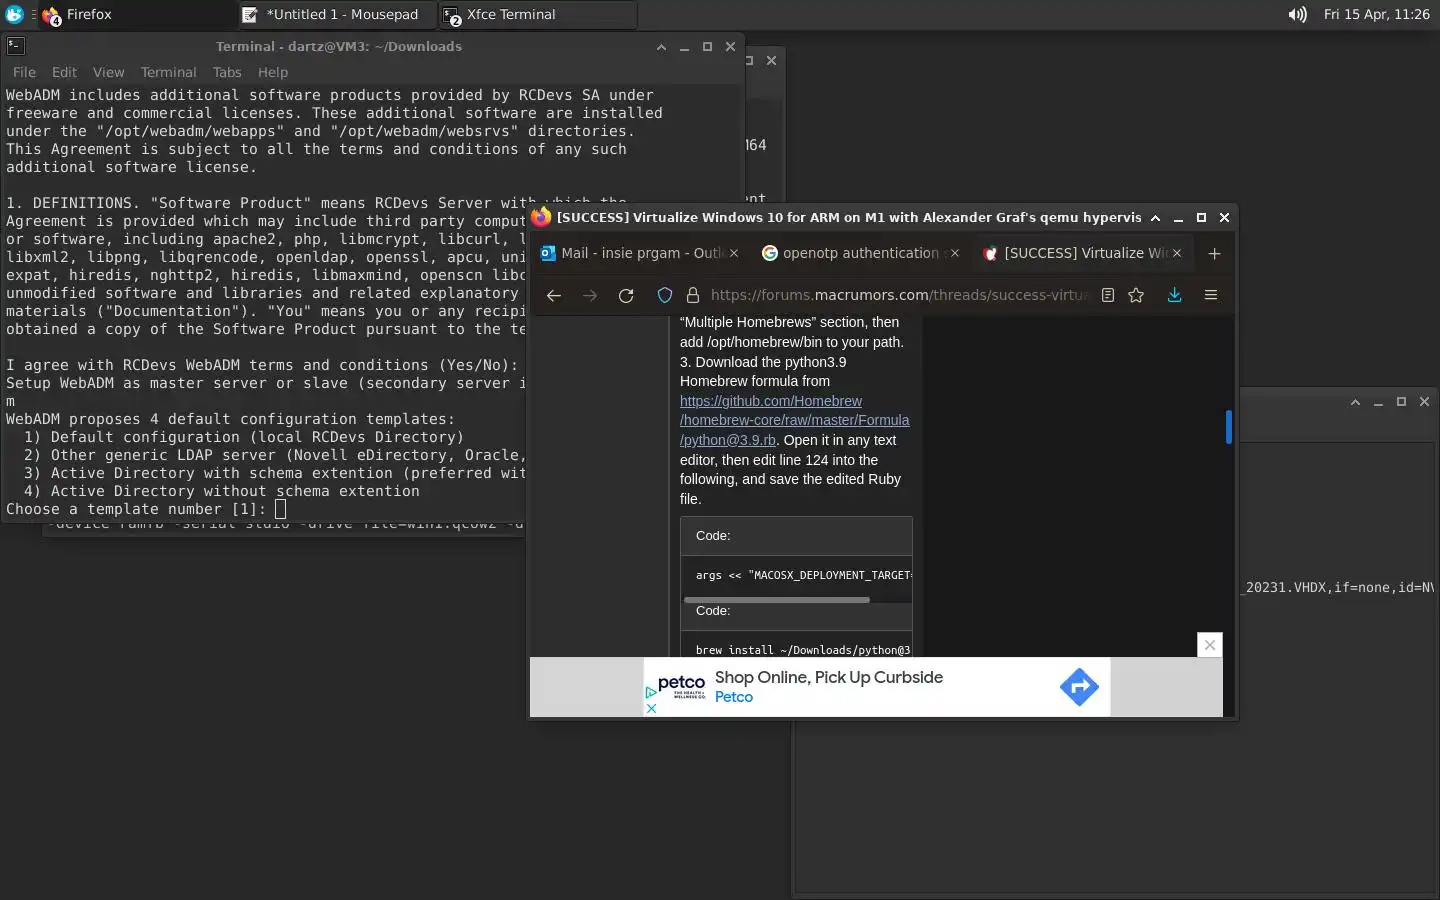
Task: Close the openotp authentication tab
Action: tap(954, 253)
